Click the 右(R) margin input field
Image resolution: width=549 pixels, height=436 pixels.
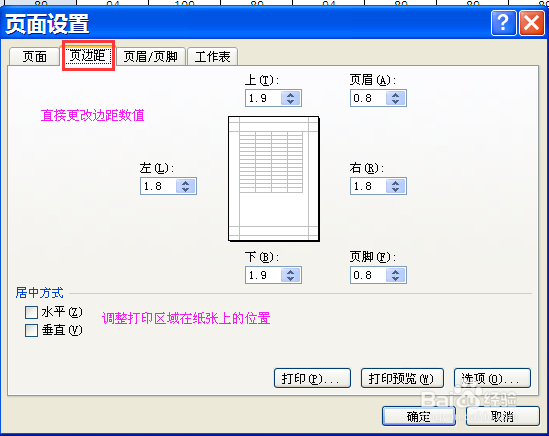click(x=368, y=186)
